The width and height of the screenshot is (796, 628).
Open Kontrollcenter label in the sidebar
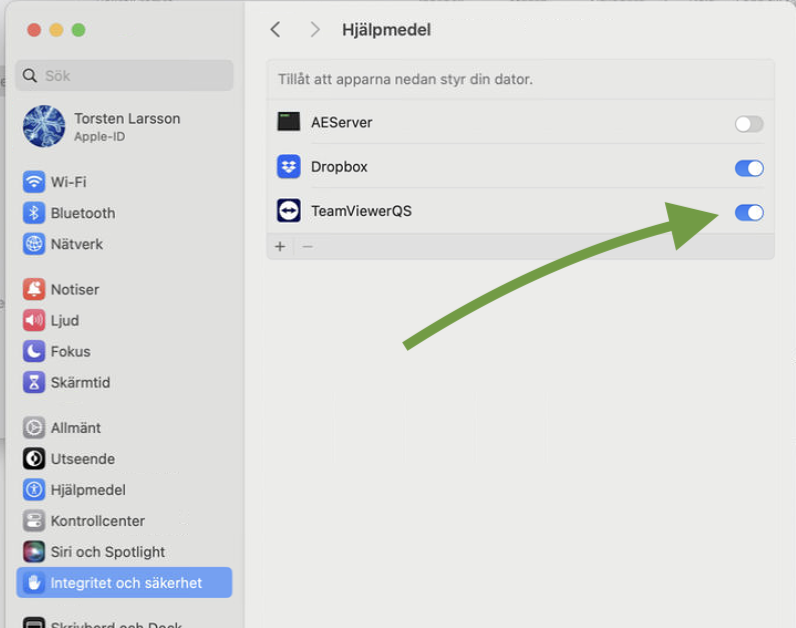[x=98, y=521]
